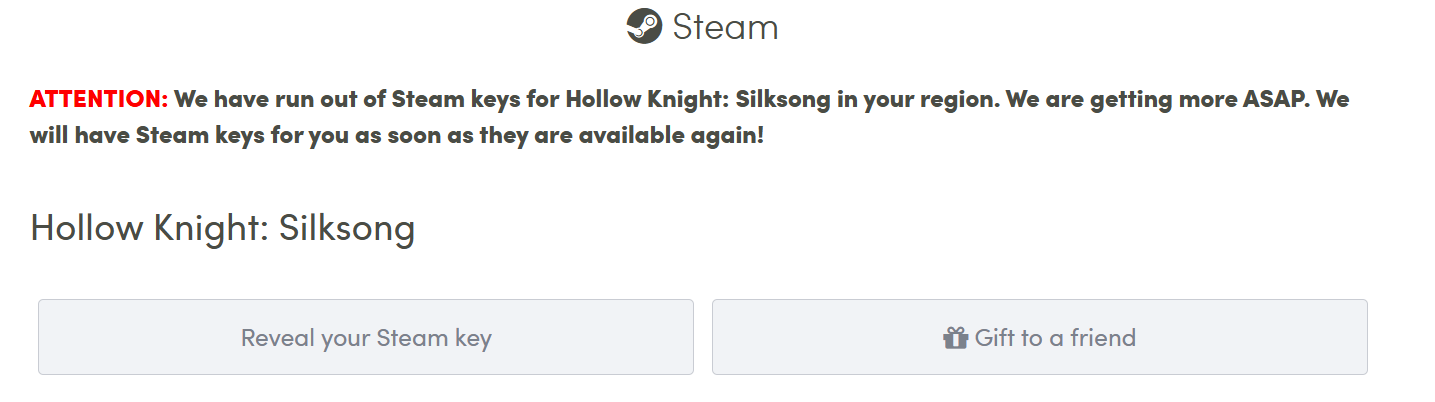The width and height of the screenshot is (1435, 402).
Task: Click the word "Silksong" in the heading
Action: point(347,229)
